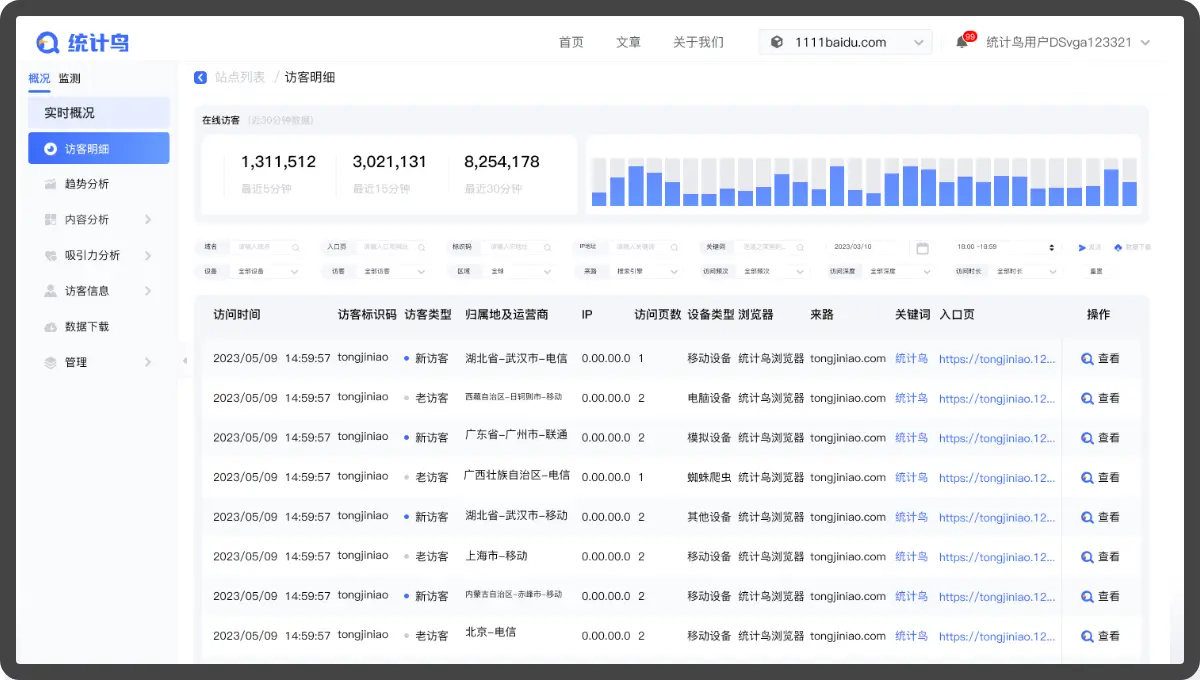Open the first row's 入口页 URL link
This screenshot has width=1200, height=680.
(996, 358)
